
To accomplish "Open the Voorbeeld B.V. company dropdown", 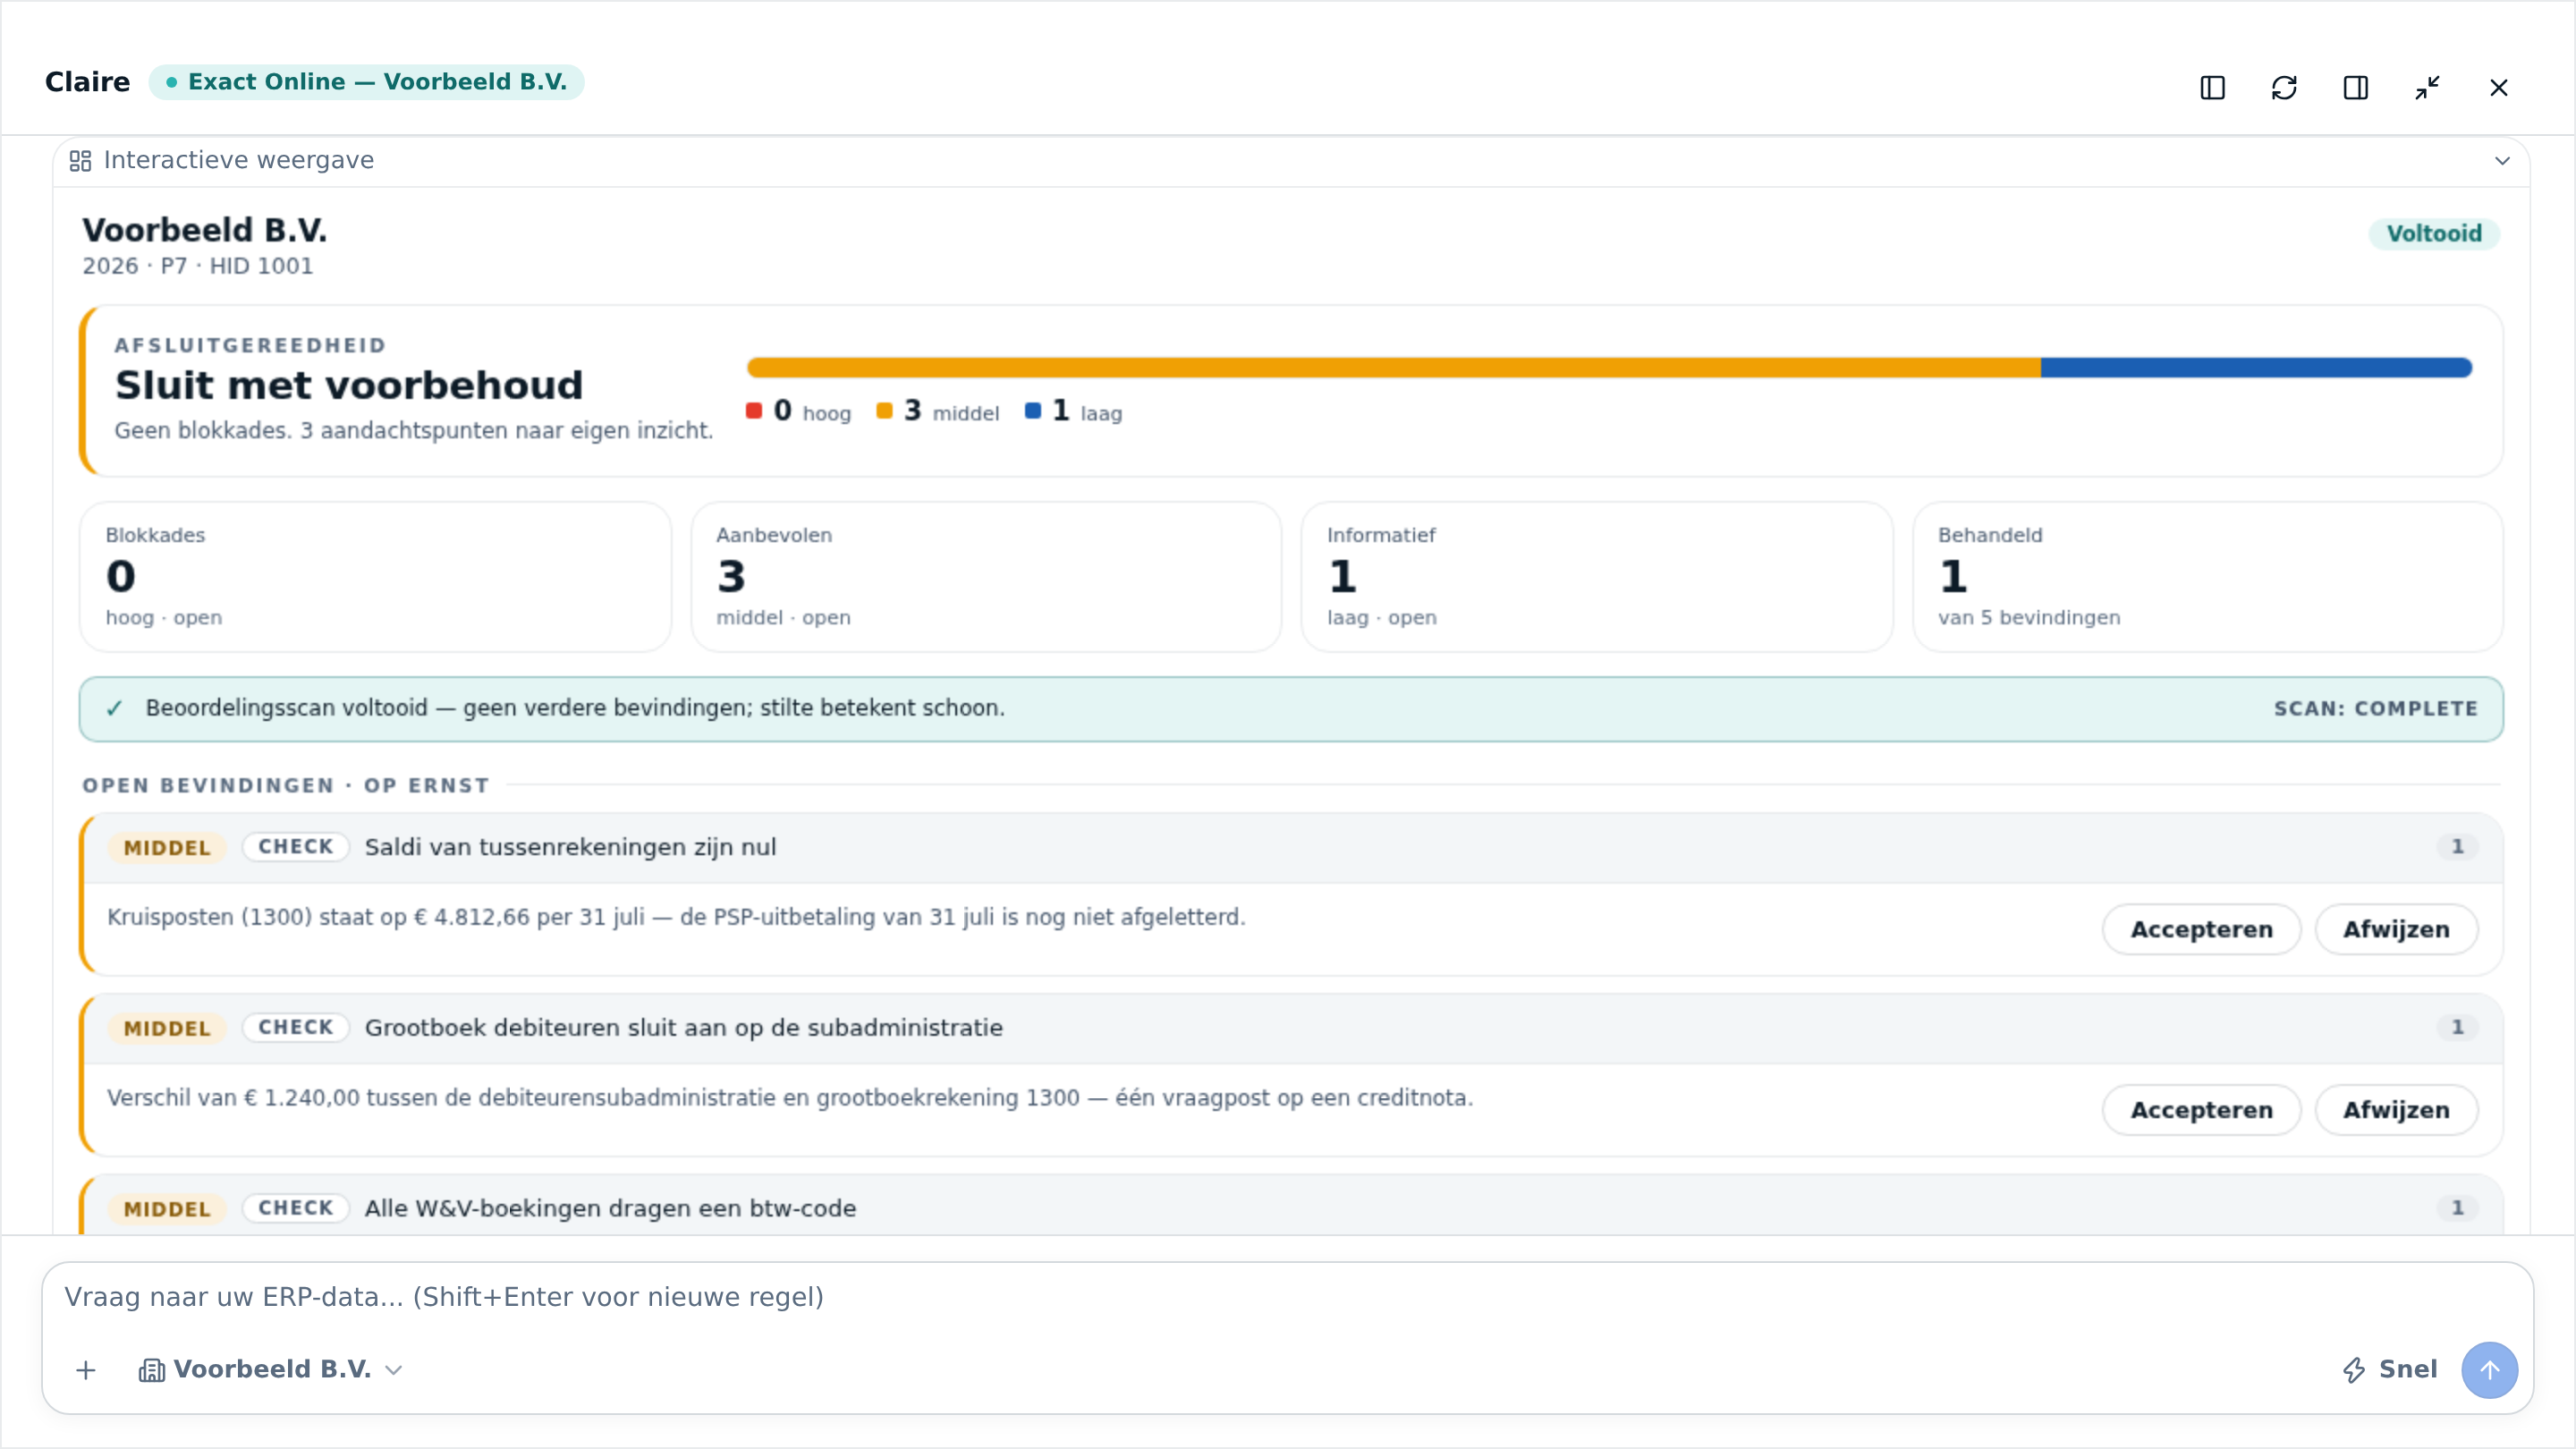I will (271, 1371).
